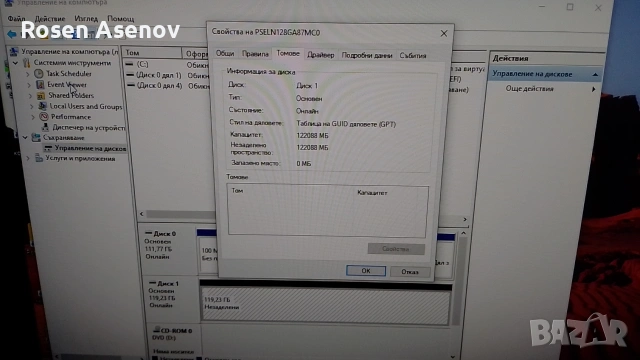Click right arrow of volume list scrollbar
The image size is (640, 360).
tap(465, 219)
